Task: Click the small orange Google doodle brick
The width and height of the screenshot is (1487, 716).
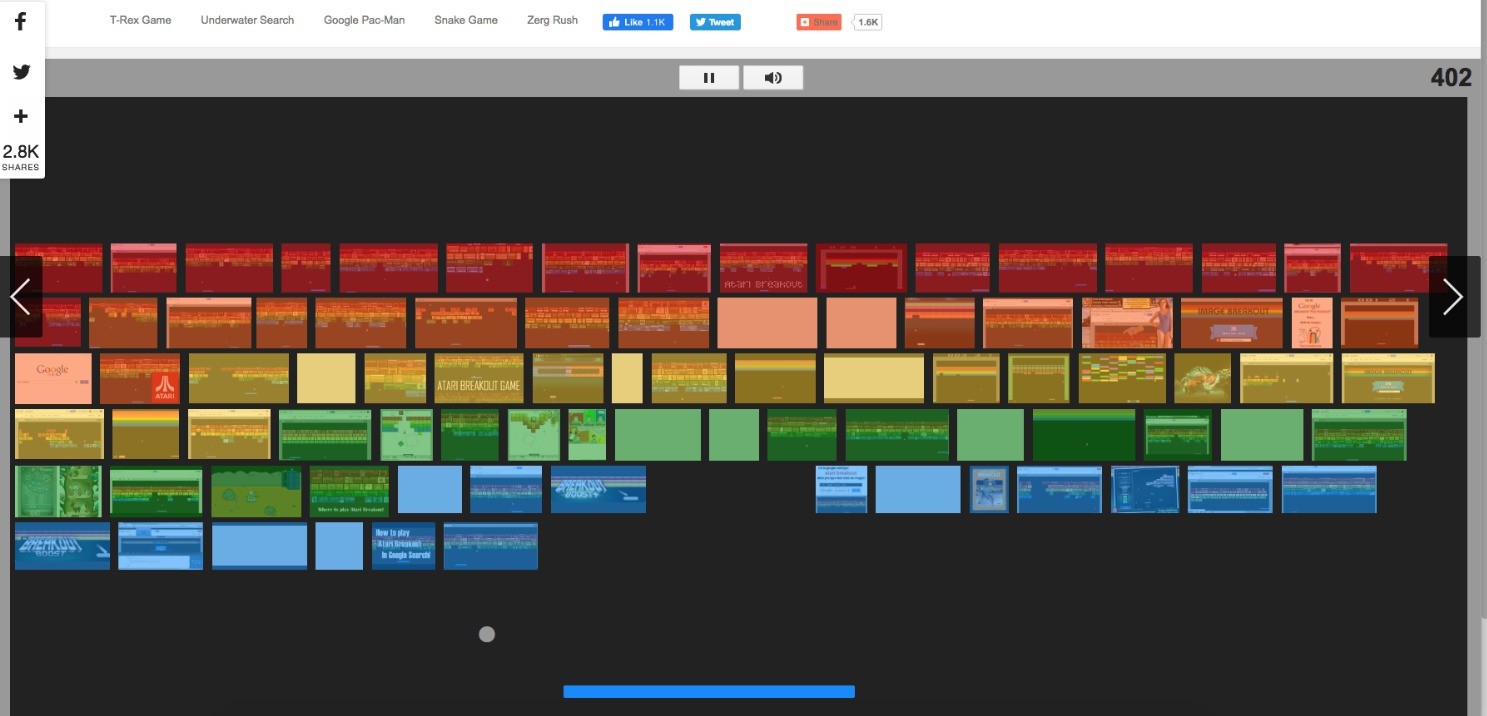Action: (1312, 322)
